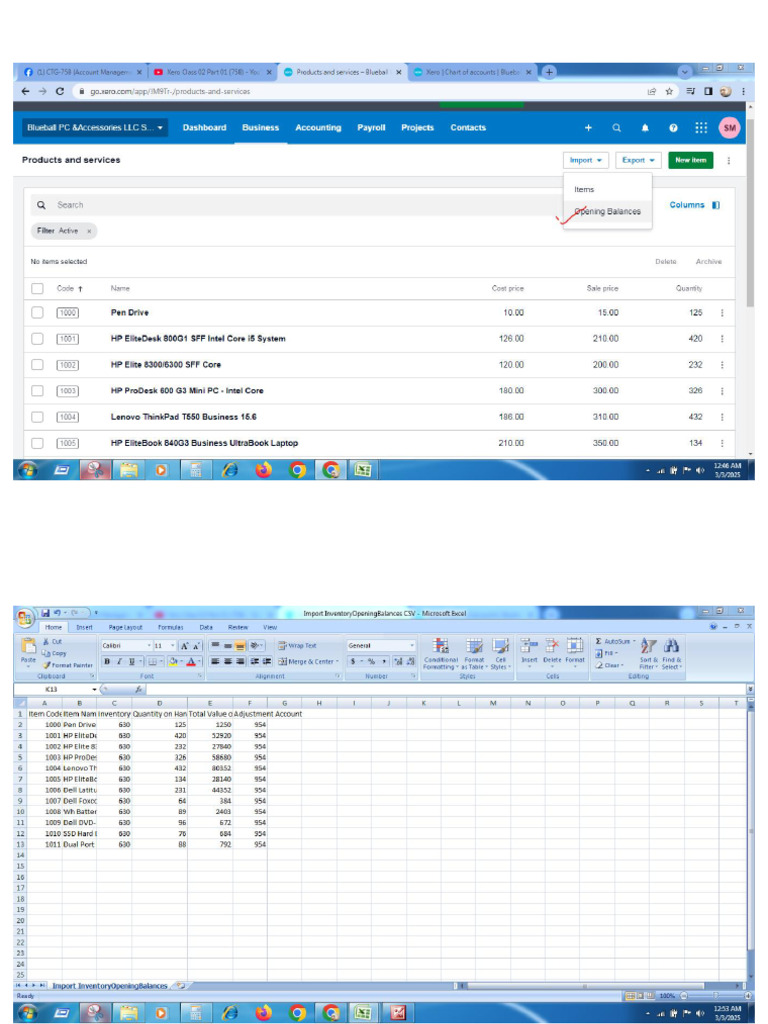This screenshot has width=768, height=1024.
Task: Click the Chrome back arrow
Action: tap(25, 91)
